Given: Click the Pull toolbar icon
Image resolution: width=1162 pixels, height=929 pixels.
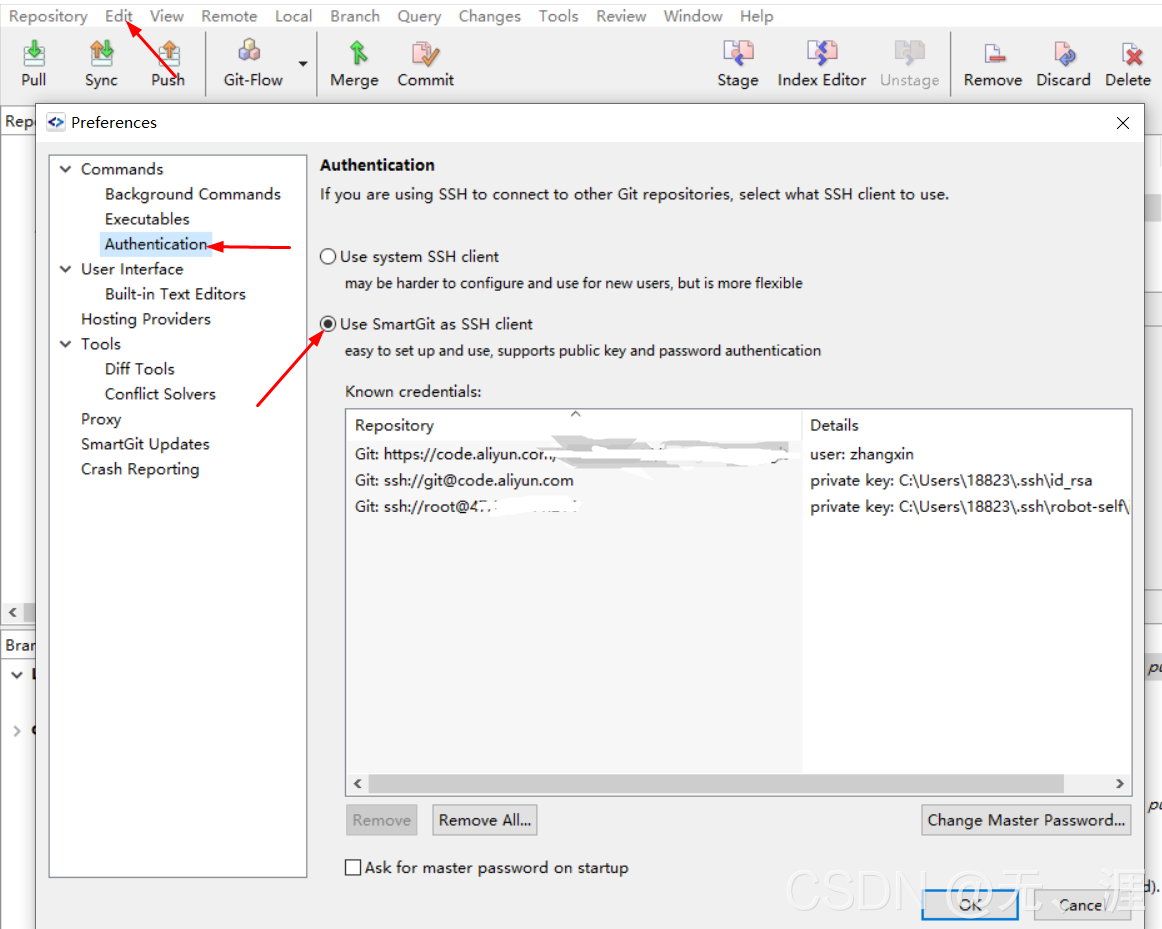Looking at the screenshot, I should click(x=33, y=64).
